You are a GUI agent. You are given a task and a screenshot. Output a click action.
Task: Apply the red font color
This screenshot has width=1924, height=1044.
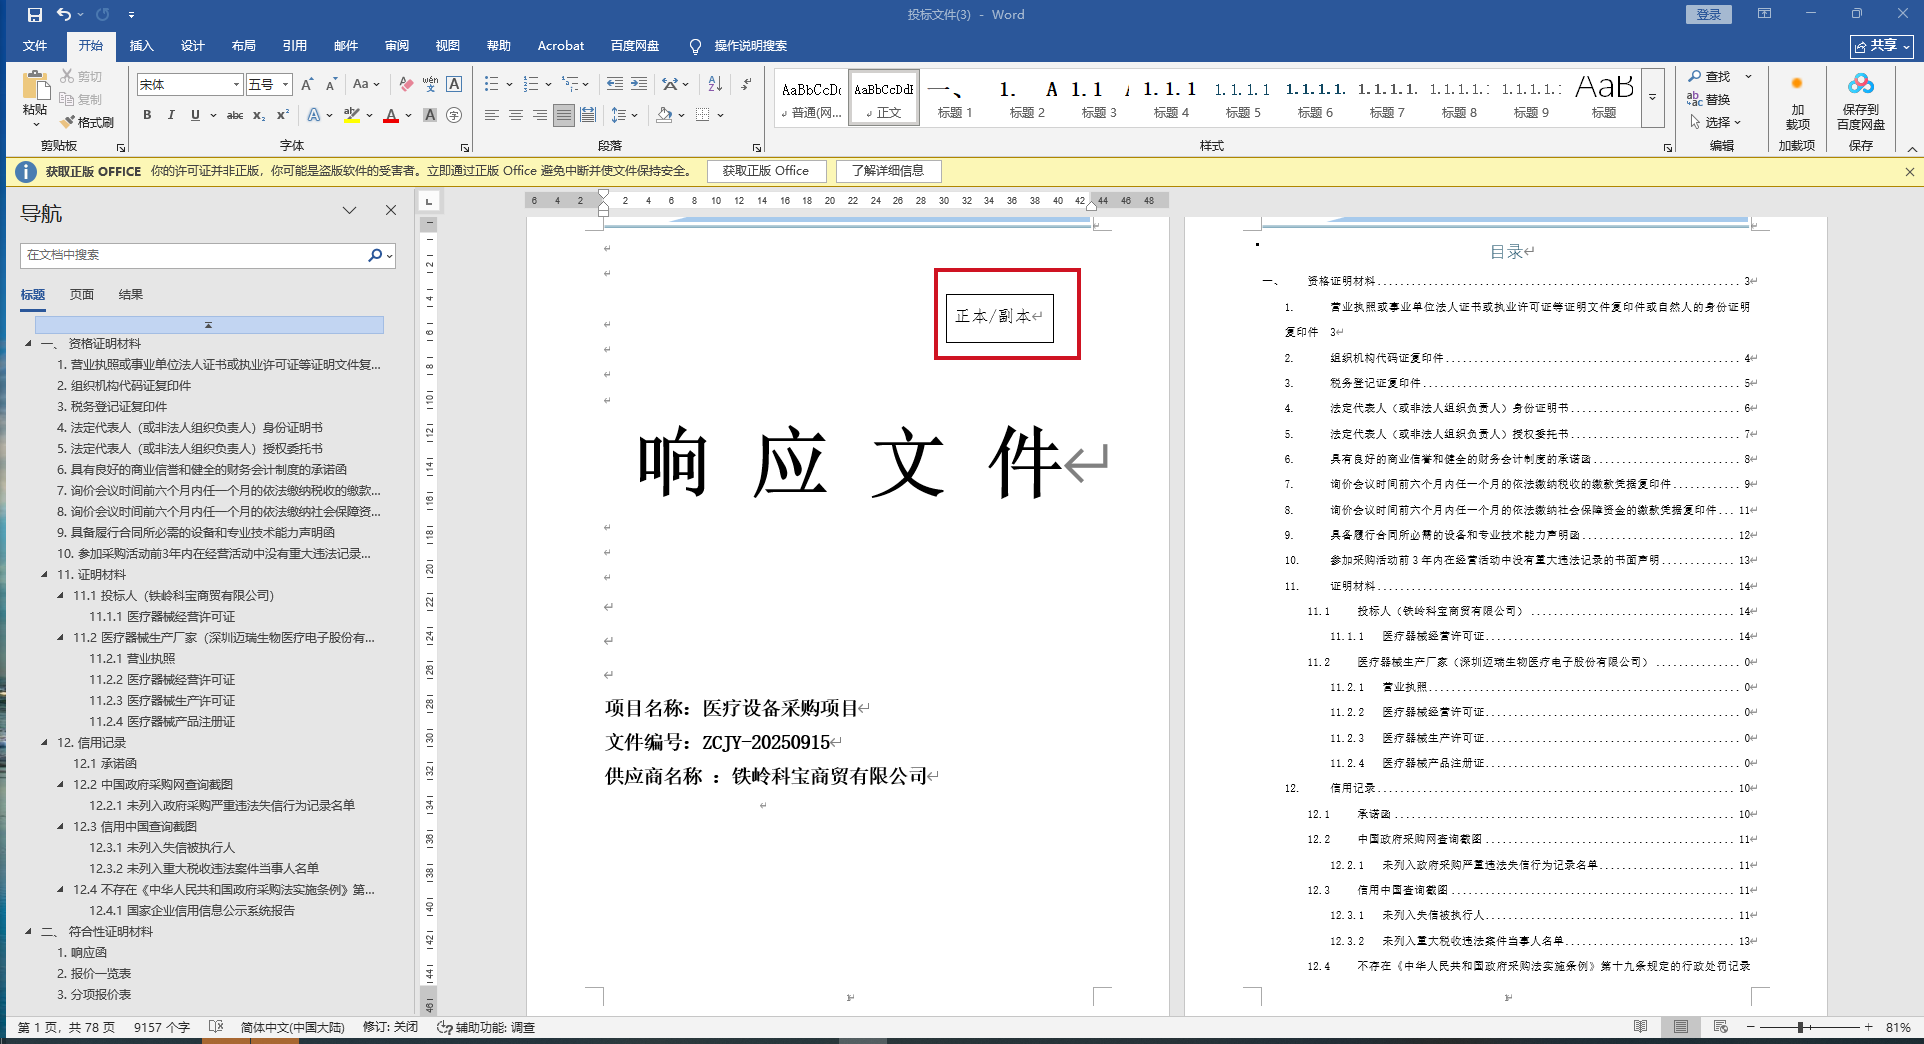[x=391, y=115]
